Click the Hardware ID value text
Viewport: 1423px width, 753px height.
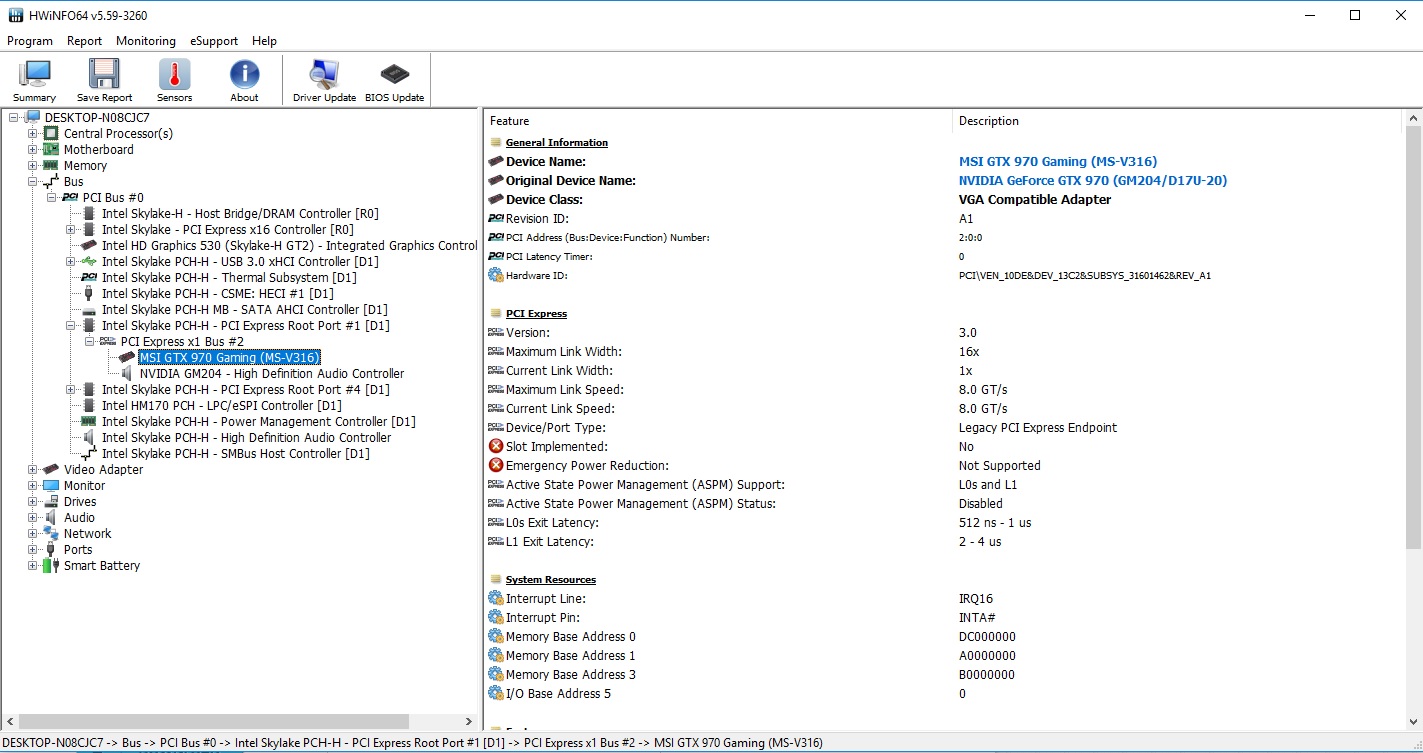pos(1085,276)
